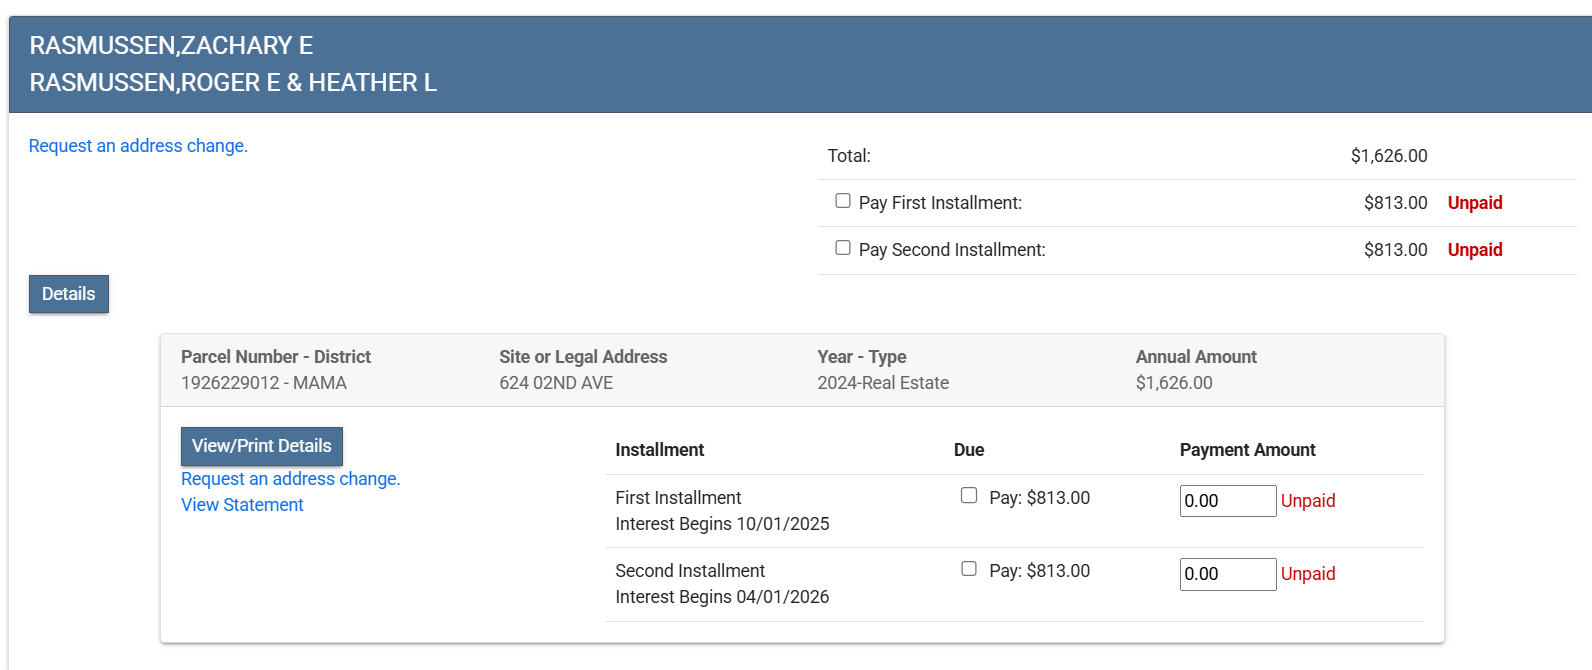Click the Interest Begins 10/01/2025 text

[x=722, y=524]
